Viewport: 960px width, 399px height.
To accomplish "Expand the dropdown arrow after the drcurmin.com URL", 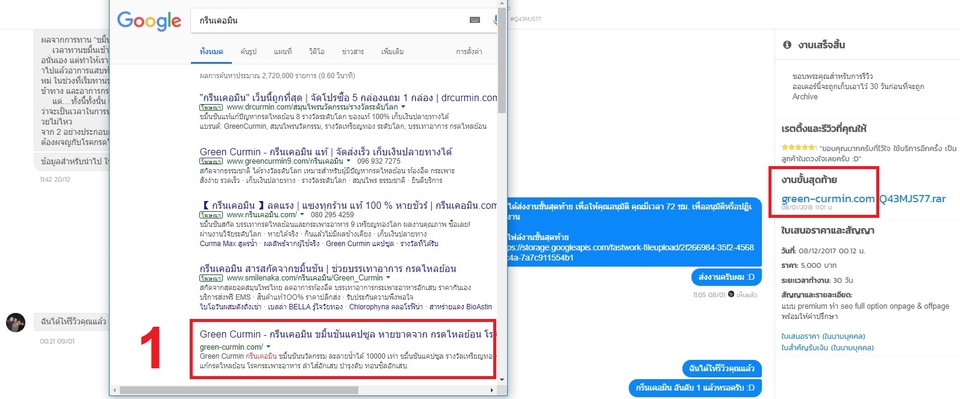I will [402, 107].
